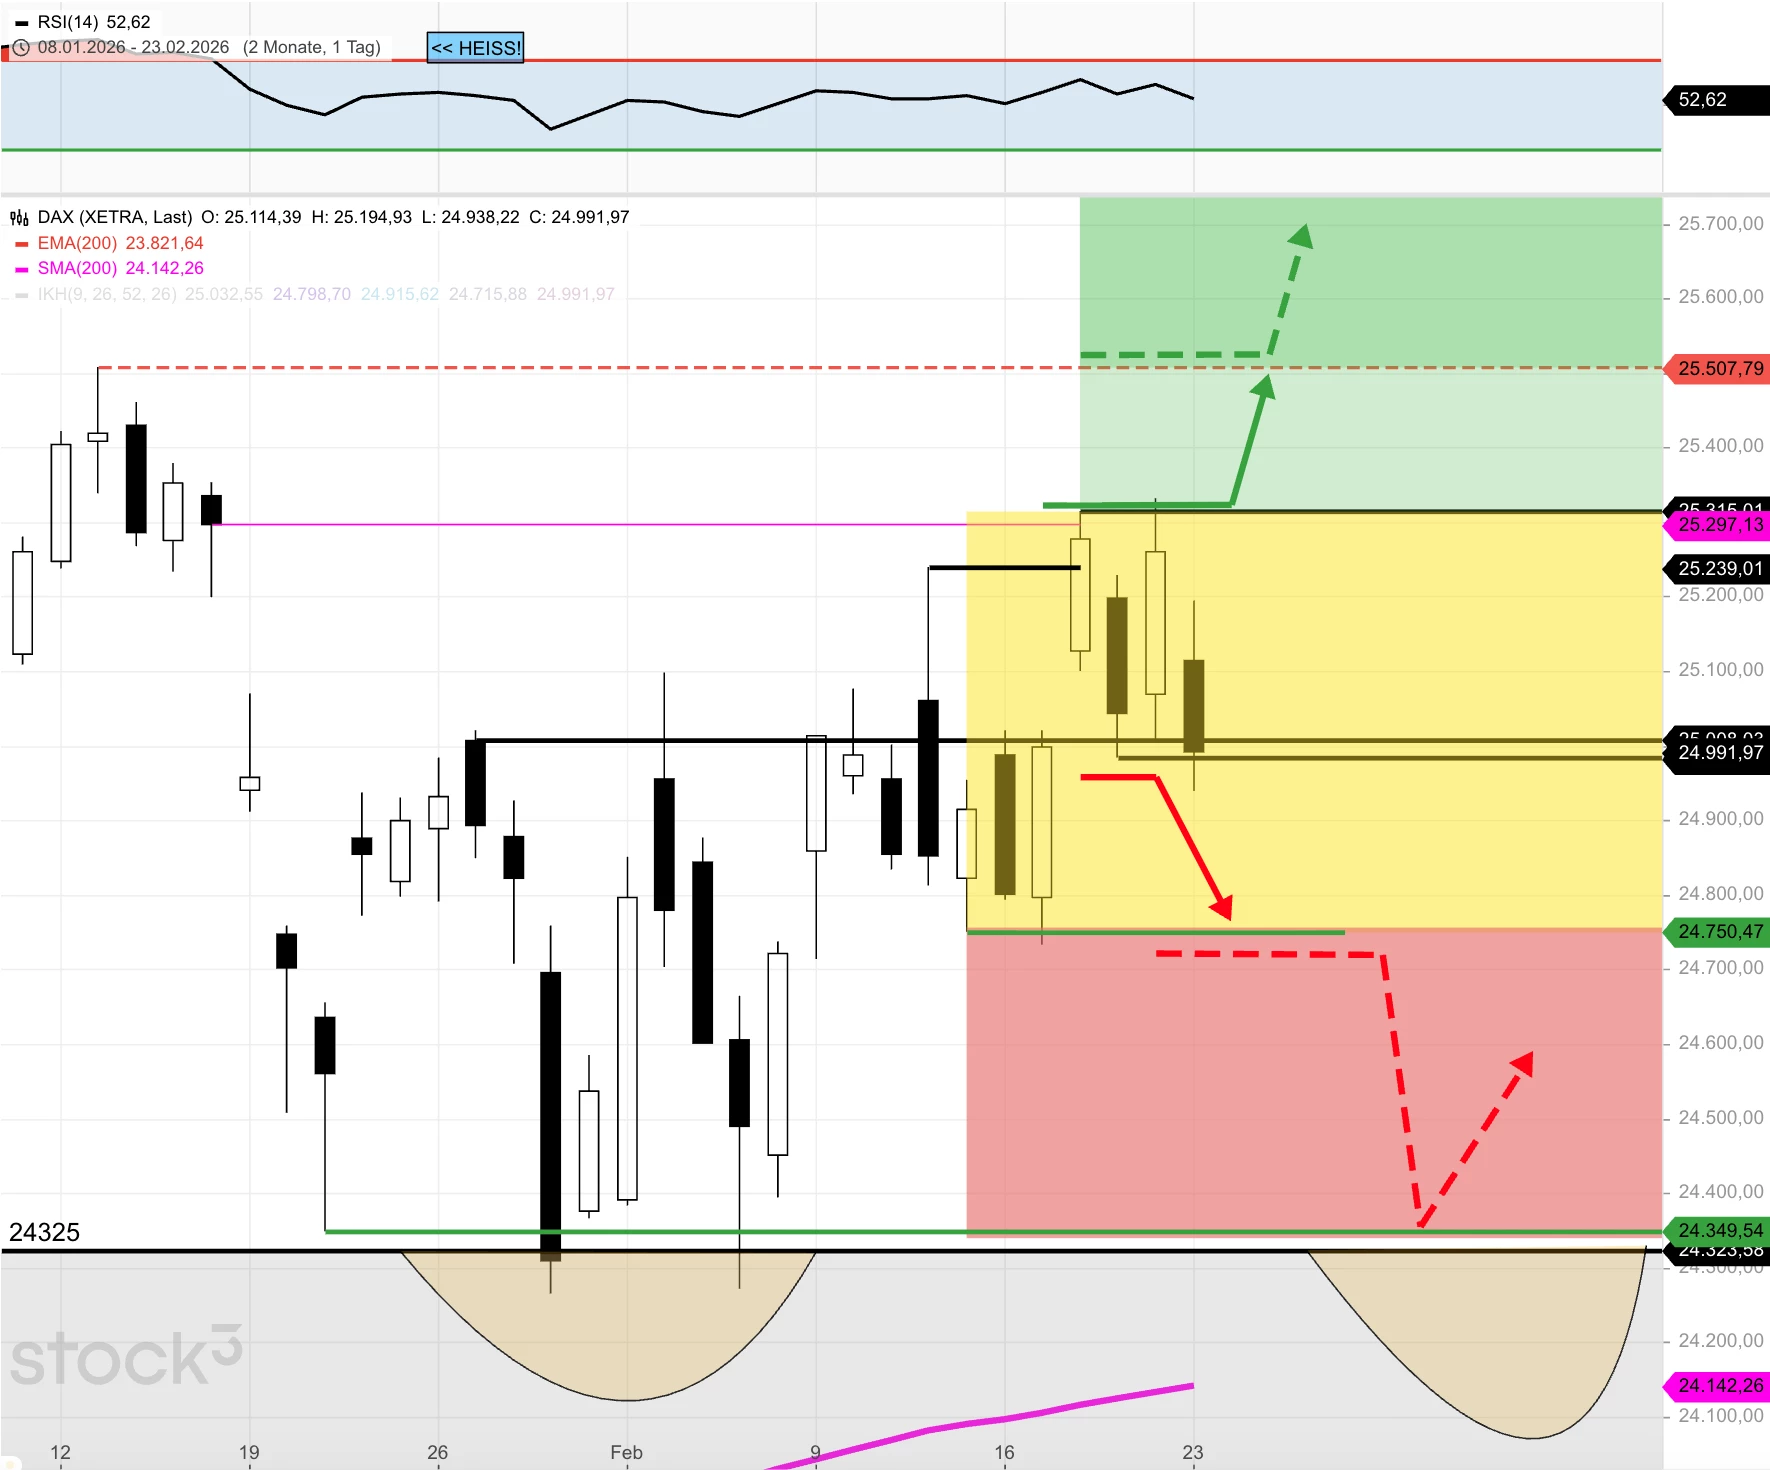Click the green 24.750,47 price tag

point(1718,932)
